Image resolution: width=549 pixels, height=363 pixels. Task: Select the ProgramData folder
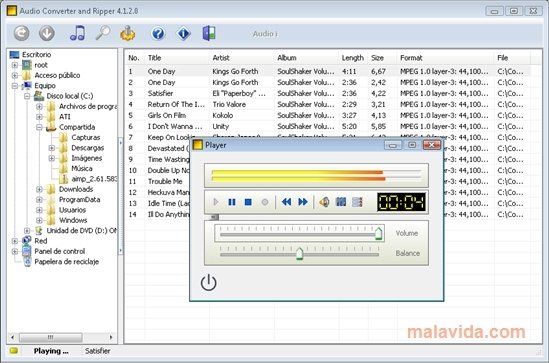click(79, 200)
